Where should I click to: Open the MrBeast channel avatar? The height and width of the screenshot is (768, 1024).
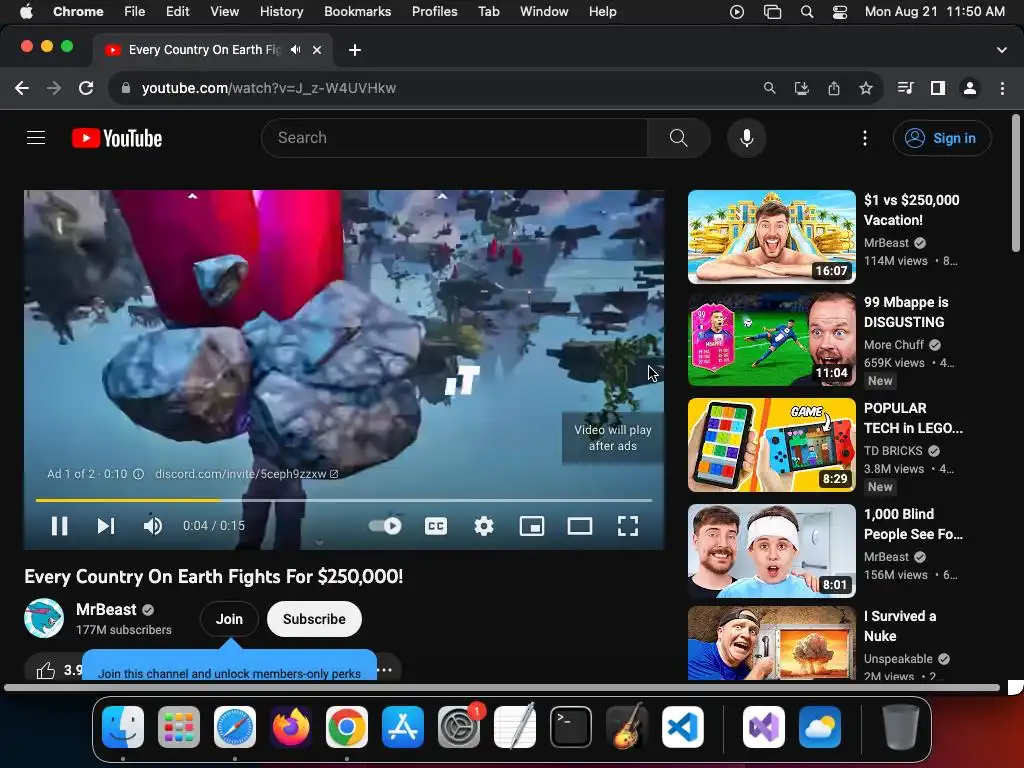44,618
